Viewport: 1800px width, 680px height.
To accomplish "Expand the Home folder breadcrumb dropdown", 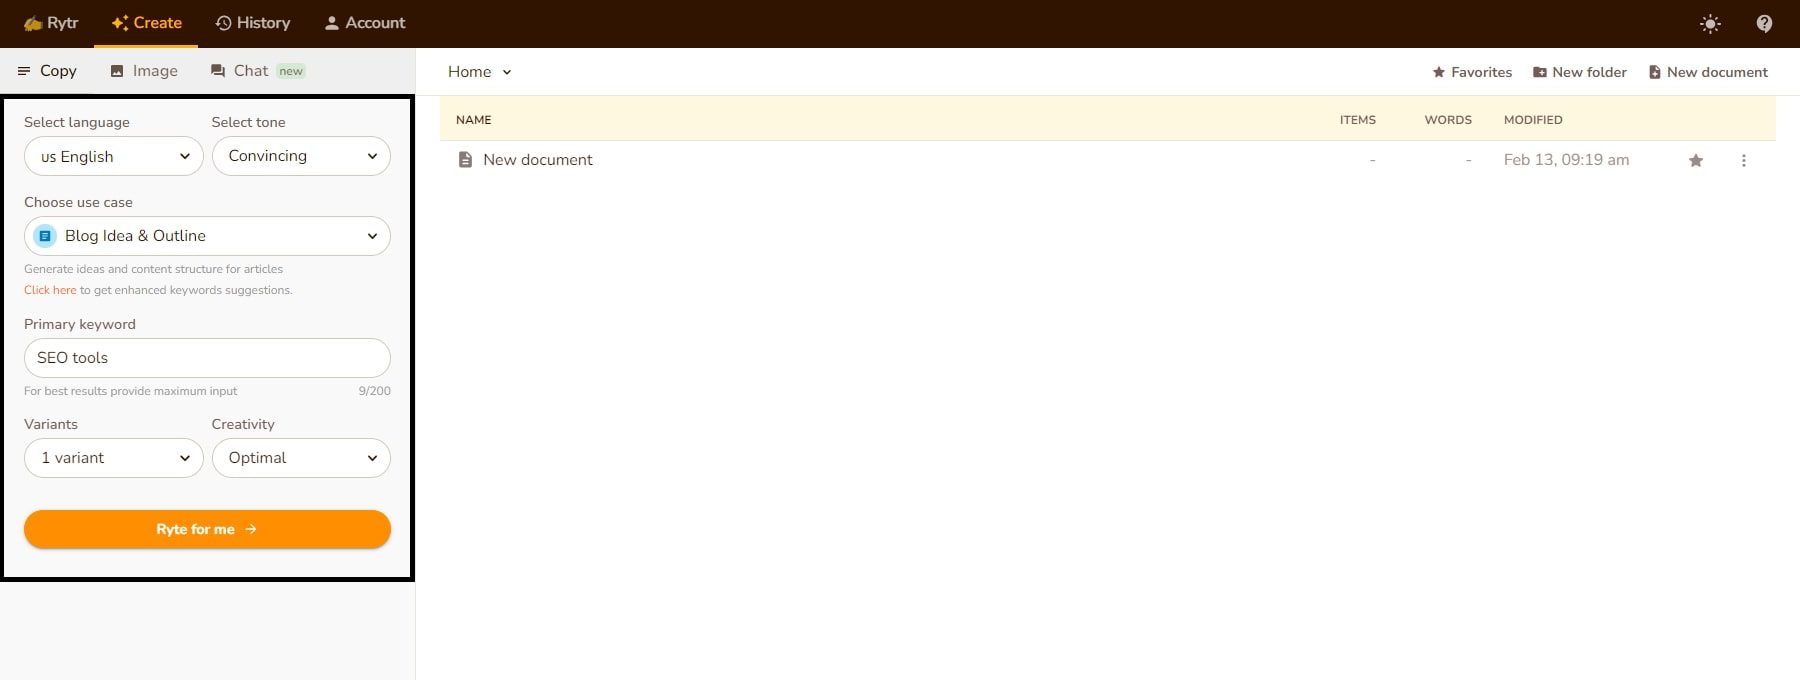I will click(480, 72).
